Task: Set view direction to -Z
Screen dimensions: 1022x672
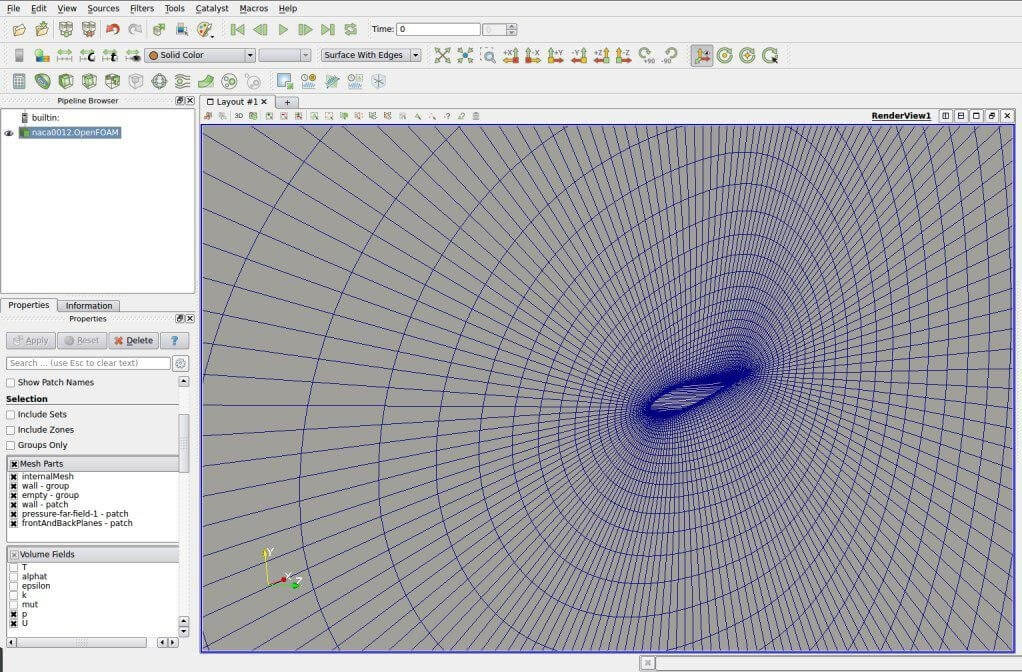Action: 623,55
